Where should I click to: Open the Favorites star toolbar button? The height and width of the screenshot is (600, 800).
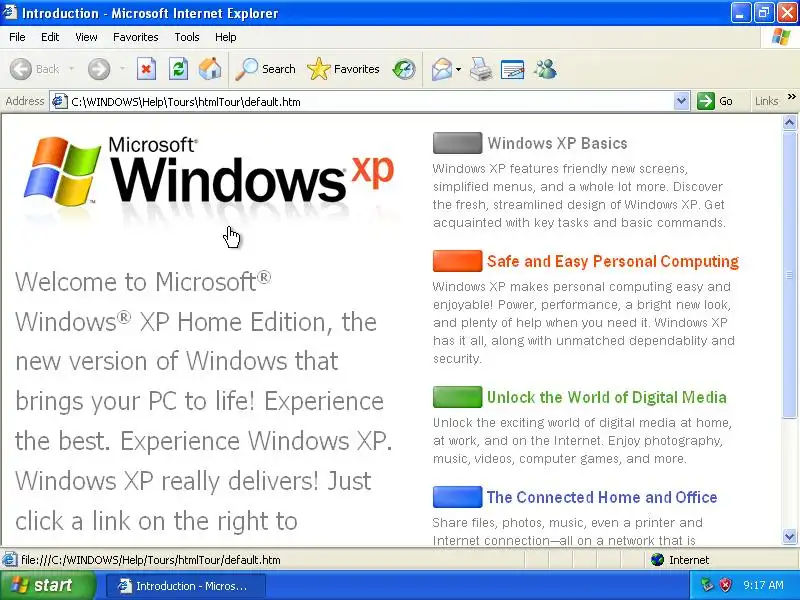pyautogui.click(x=344, y=69)
